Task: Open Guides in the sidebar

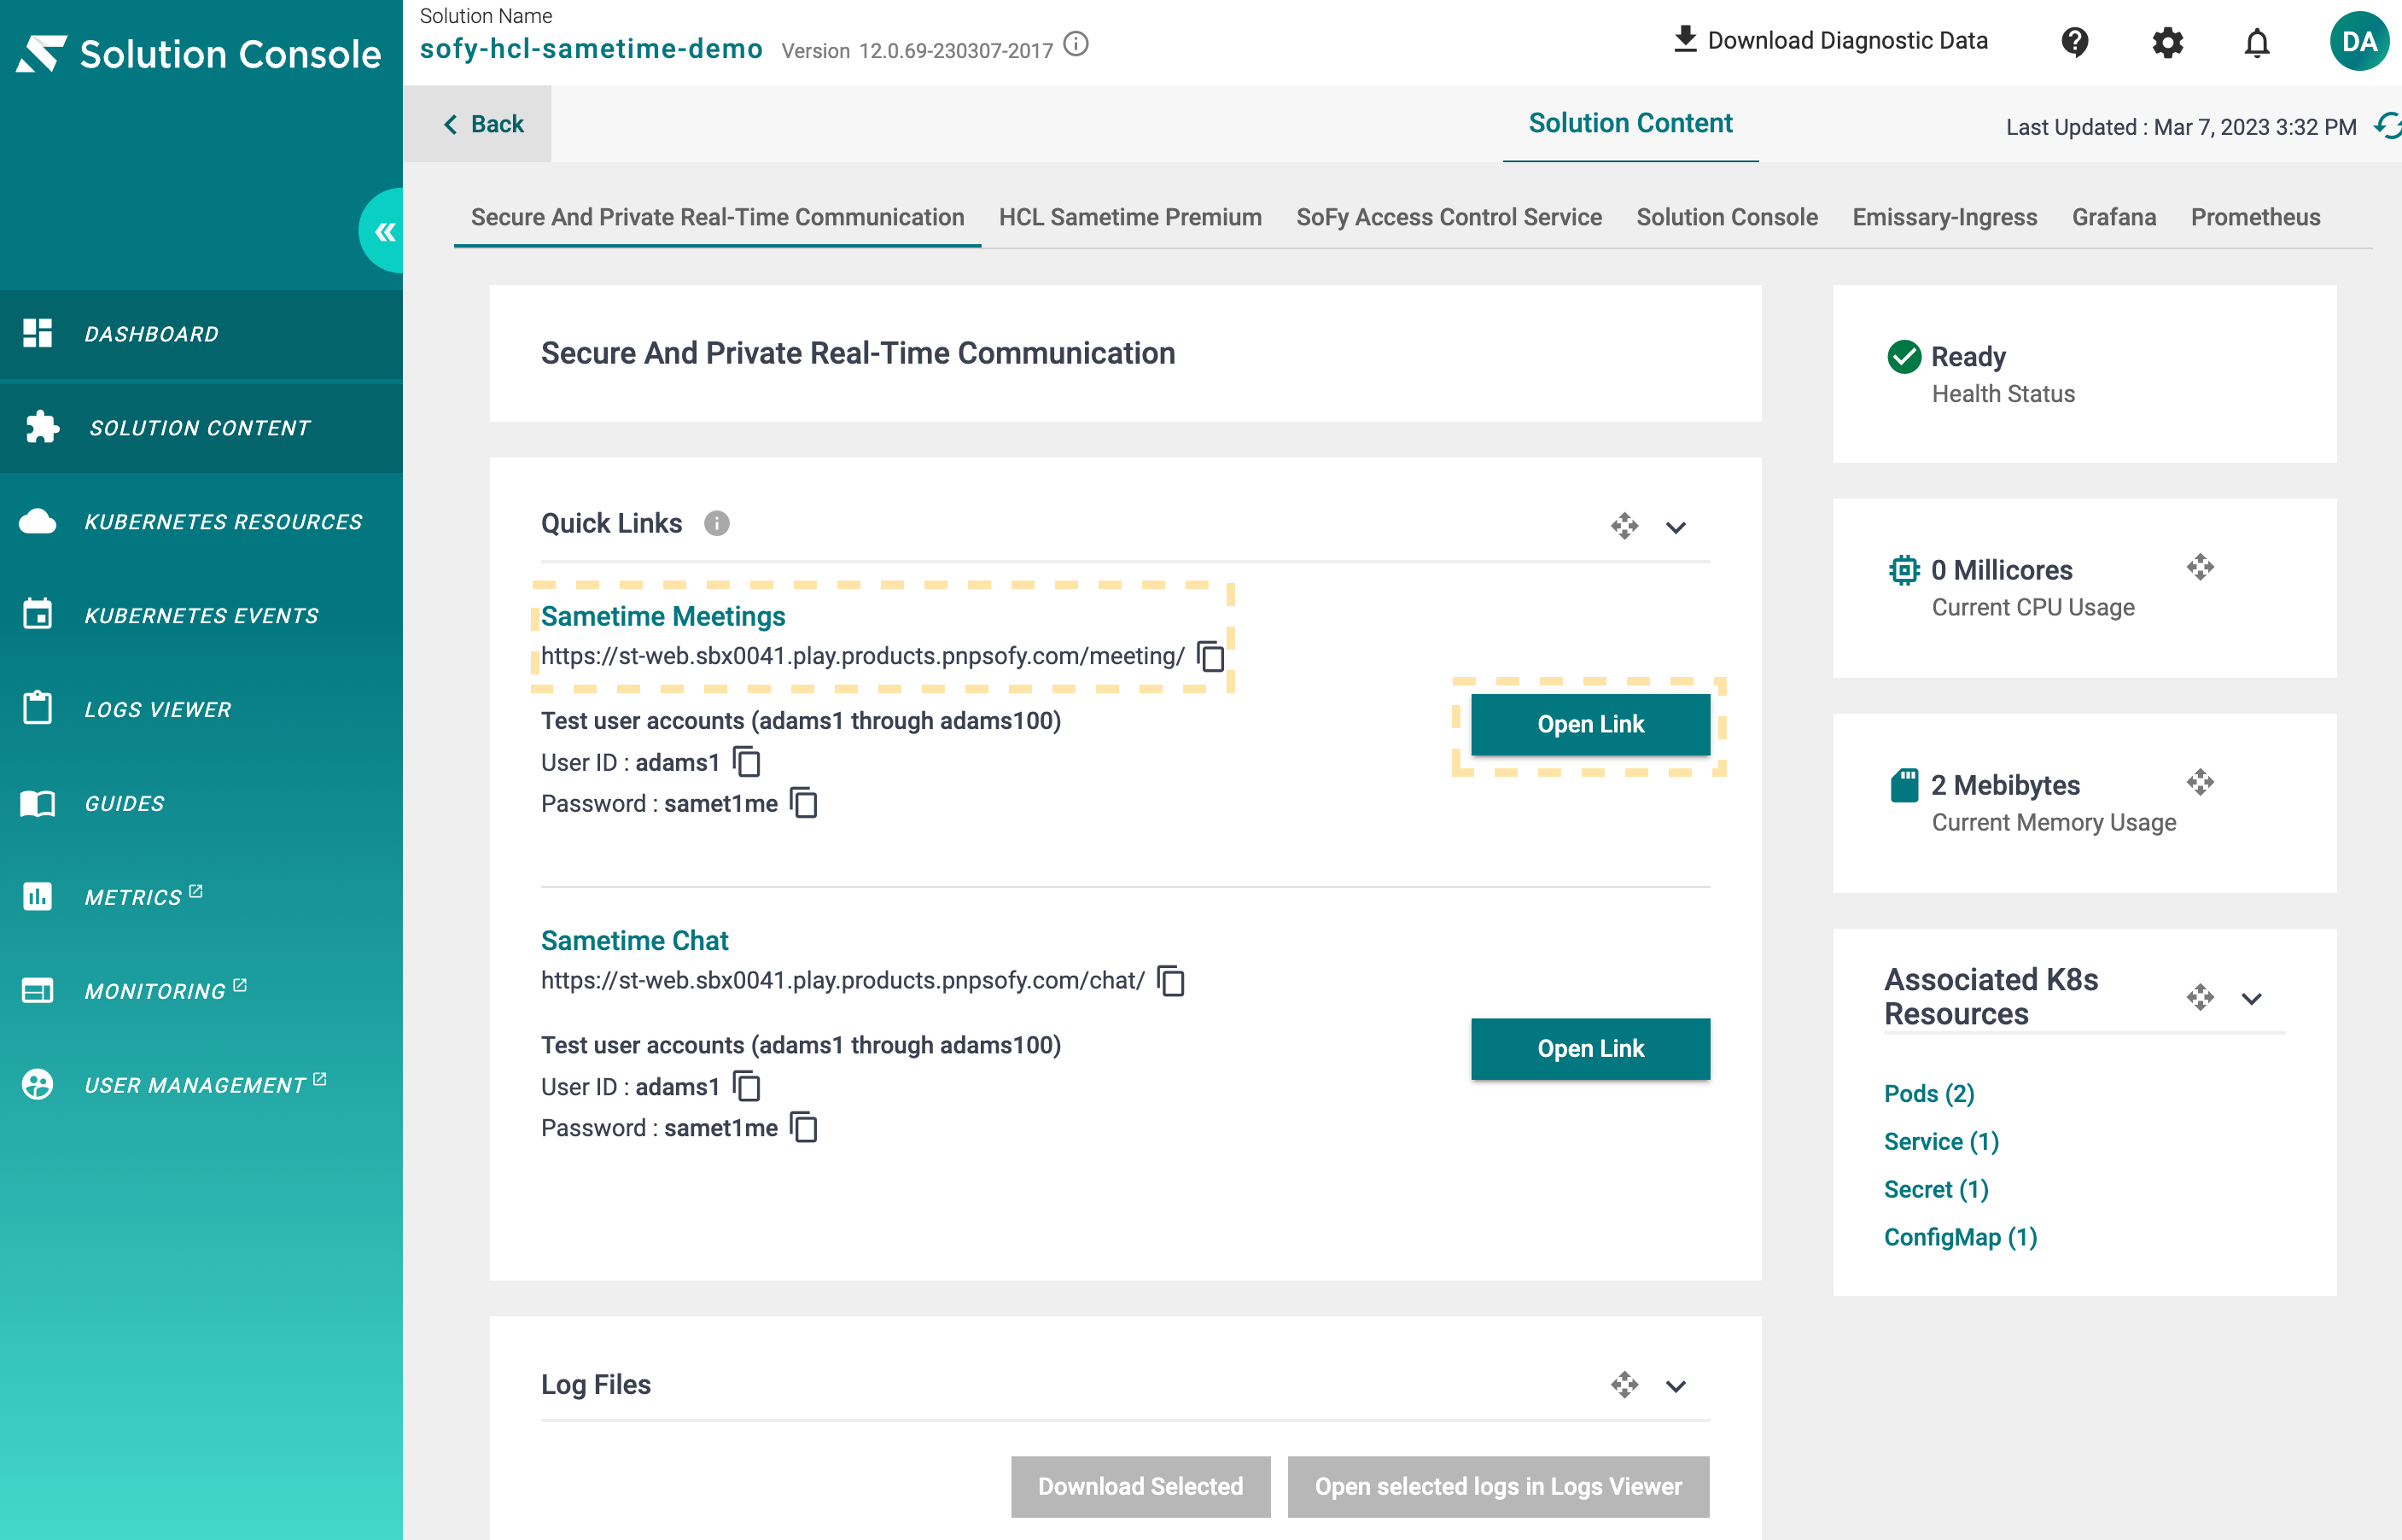Action: tap(201, 804)
